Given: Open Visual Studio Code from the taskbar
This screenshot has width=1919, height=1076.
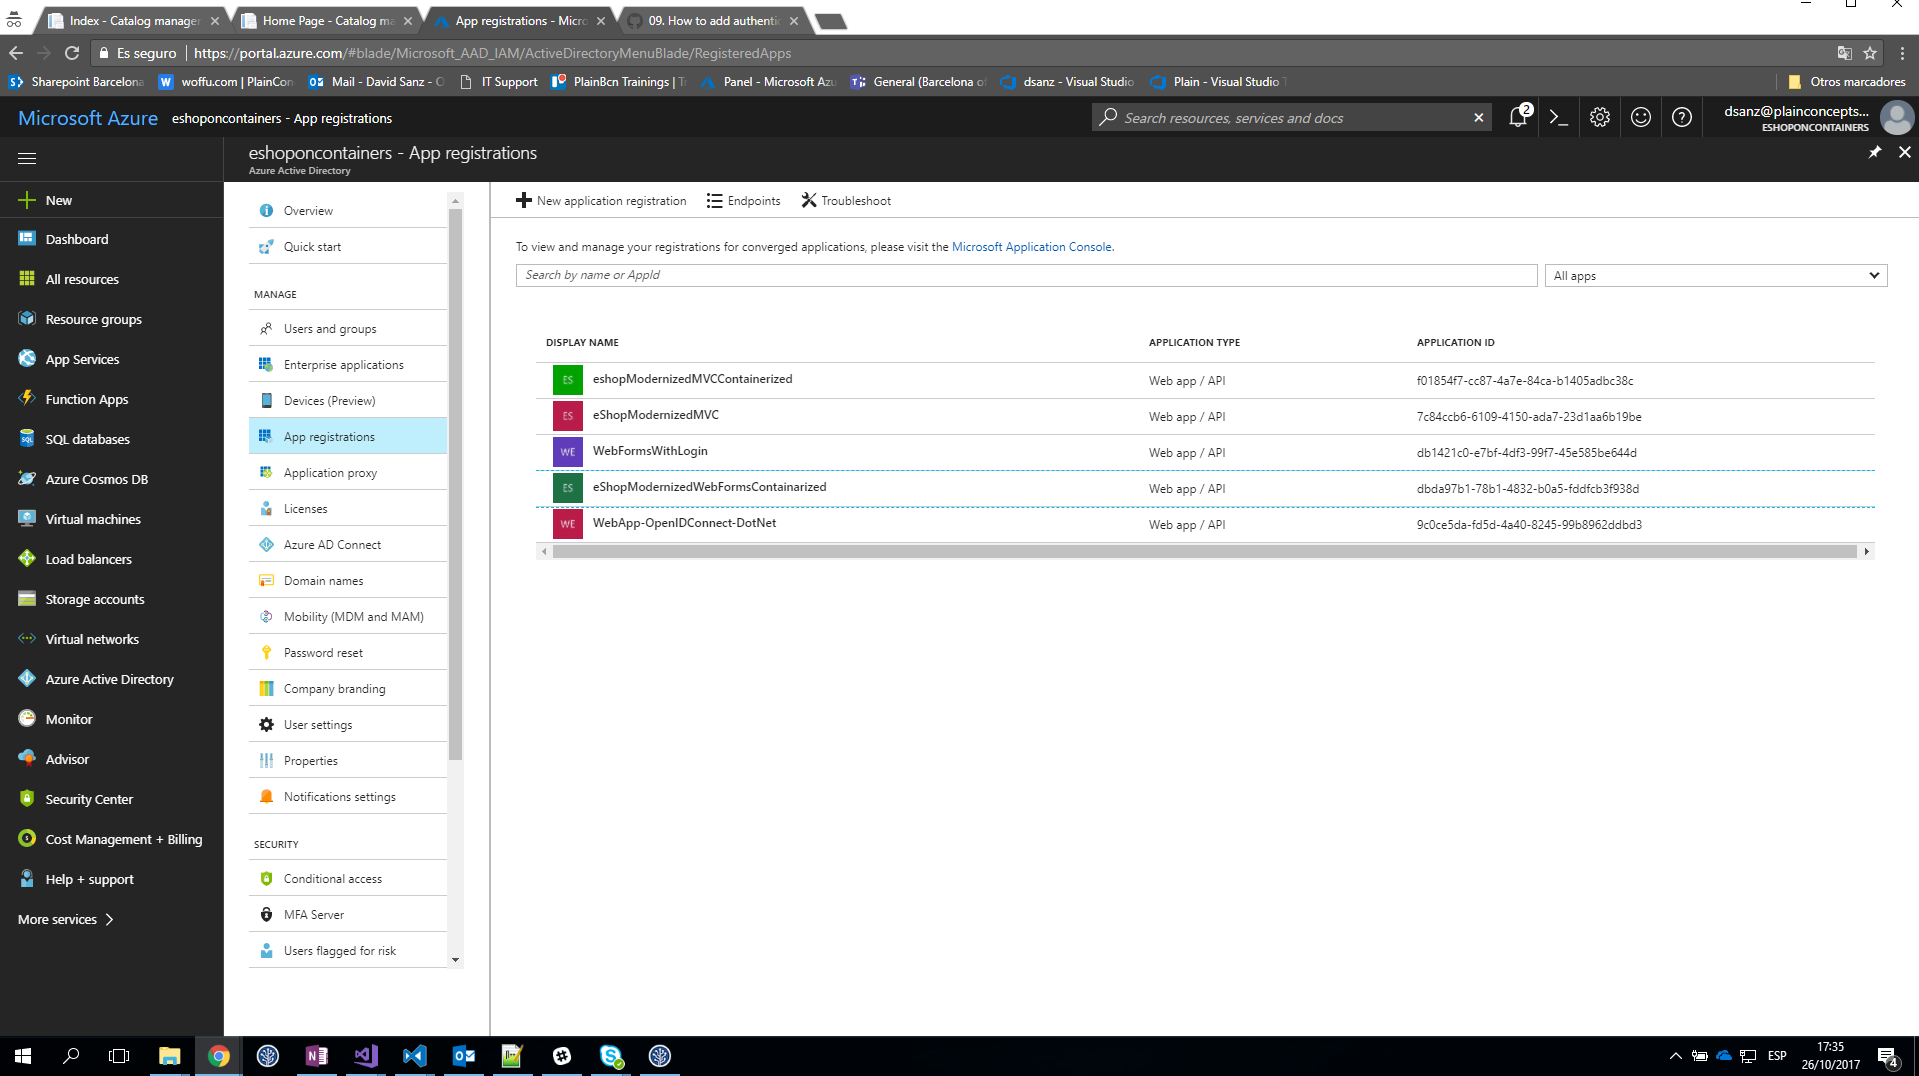Looking at the screenshot, I should pyautogui.click(x=414, y=1056).
